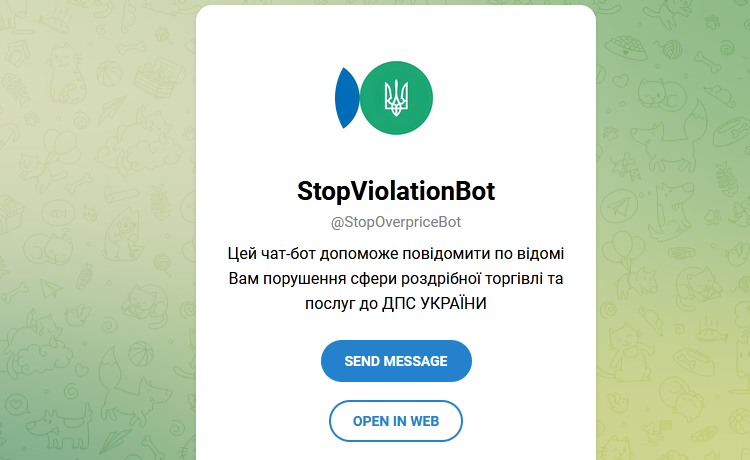Click the description line mentioning ДПС УКРАЇНИ

[396, 303]
